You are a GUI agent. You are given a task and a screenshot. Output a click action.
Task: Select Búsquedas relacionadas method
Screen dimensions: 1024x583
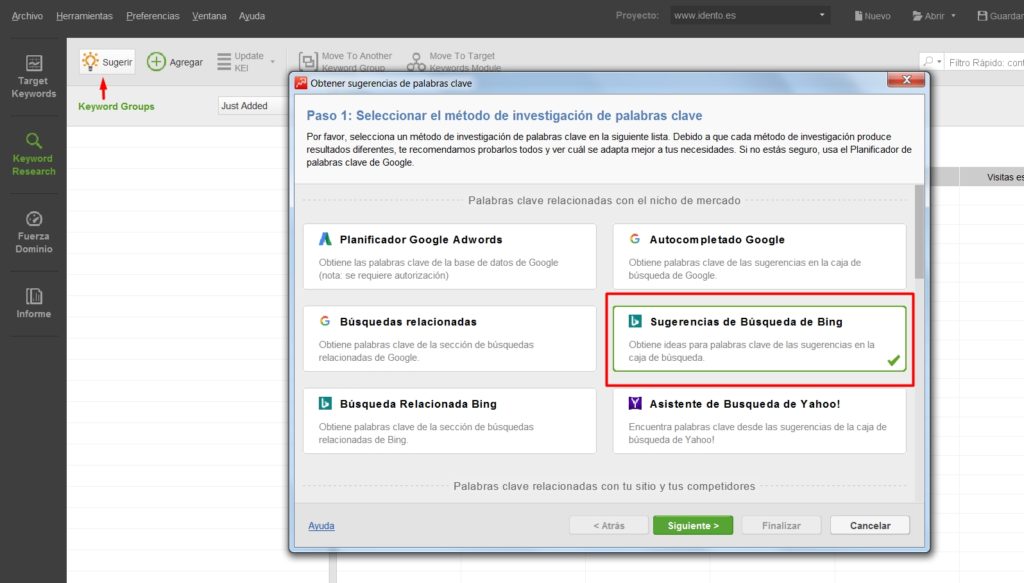[x=450, y=339]
